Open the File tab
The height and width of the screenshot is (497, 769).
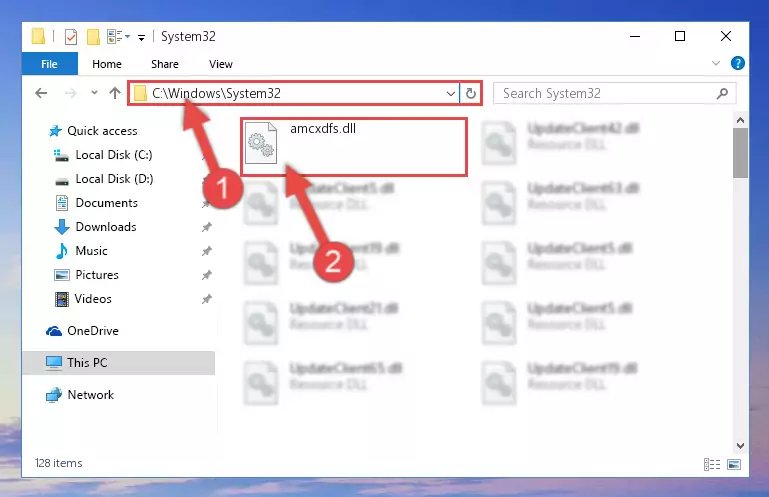[50, 64]
